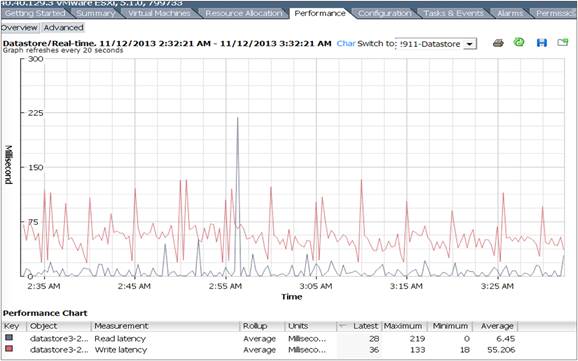Select the Advanced view button

click(x=63, y=28)
